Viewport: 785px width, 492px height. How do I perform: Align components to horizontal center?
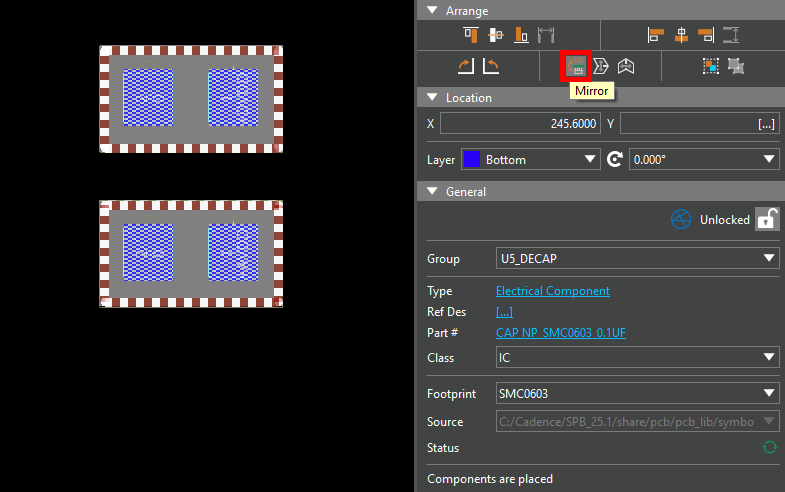click(x=681, y=35)
